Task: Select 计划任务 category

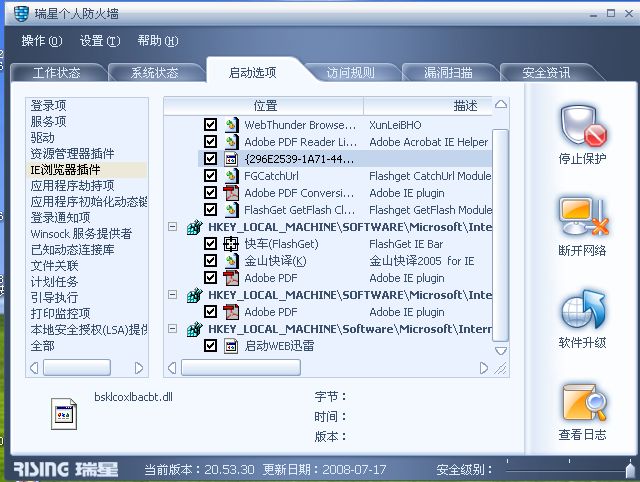Action: (54, 282)
